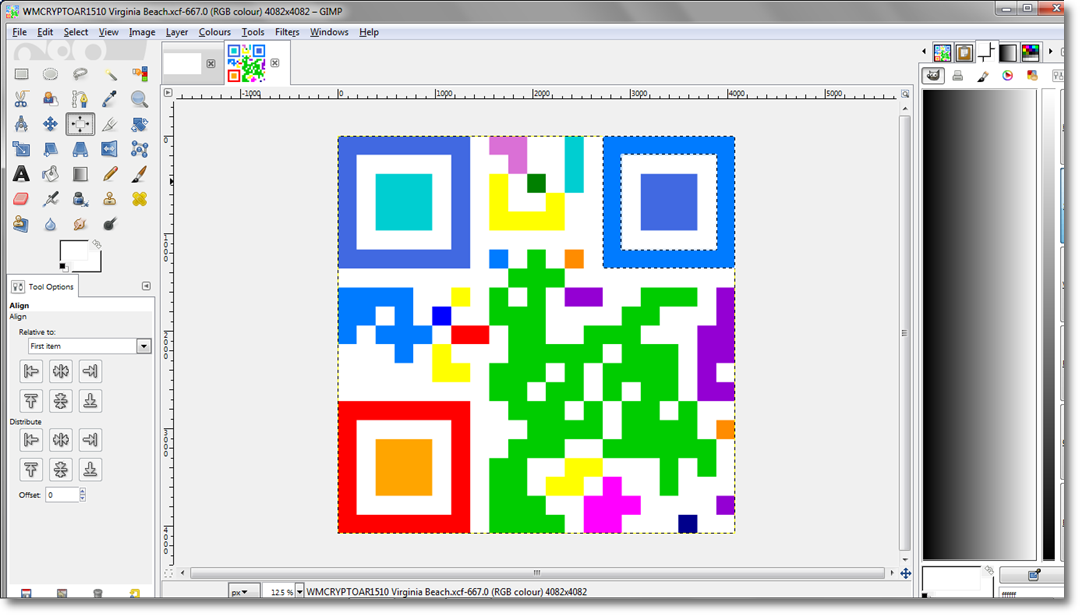The image size is (1080, 615).
Task: Select the Shear tool
Action: (50, 149)
